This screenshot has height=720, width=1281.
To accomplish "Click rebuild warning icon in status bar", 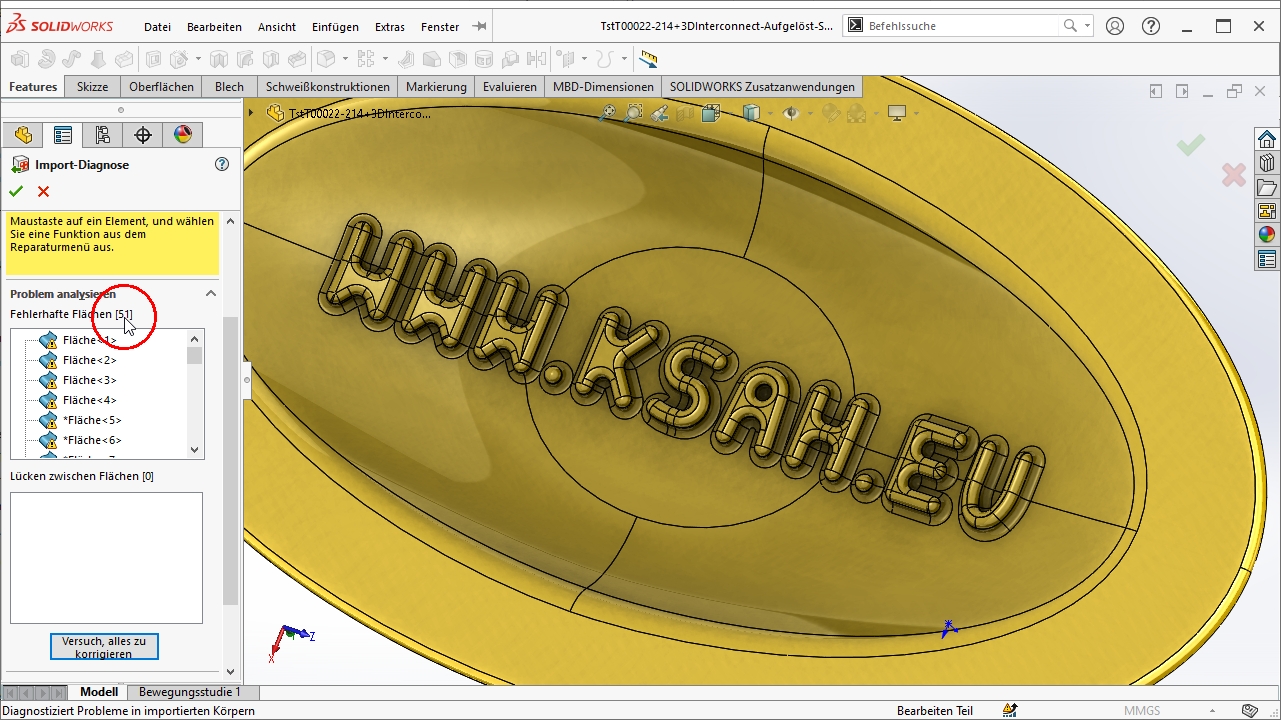I will [1011, 710].
